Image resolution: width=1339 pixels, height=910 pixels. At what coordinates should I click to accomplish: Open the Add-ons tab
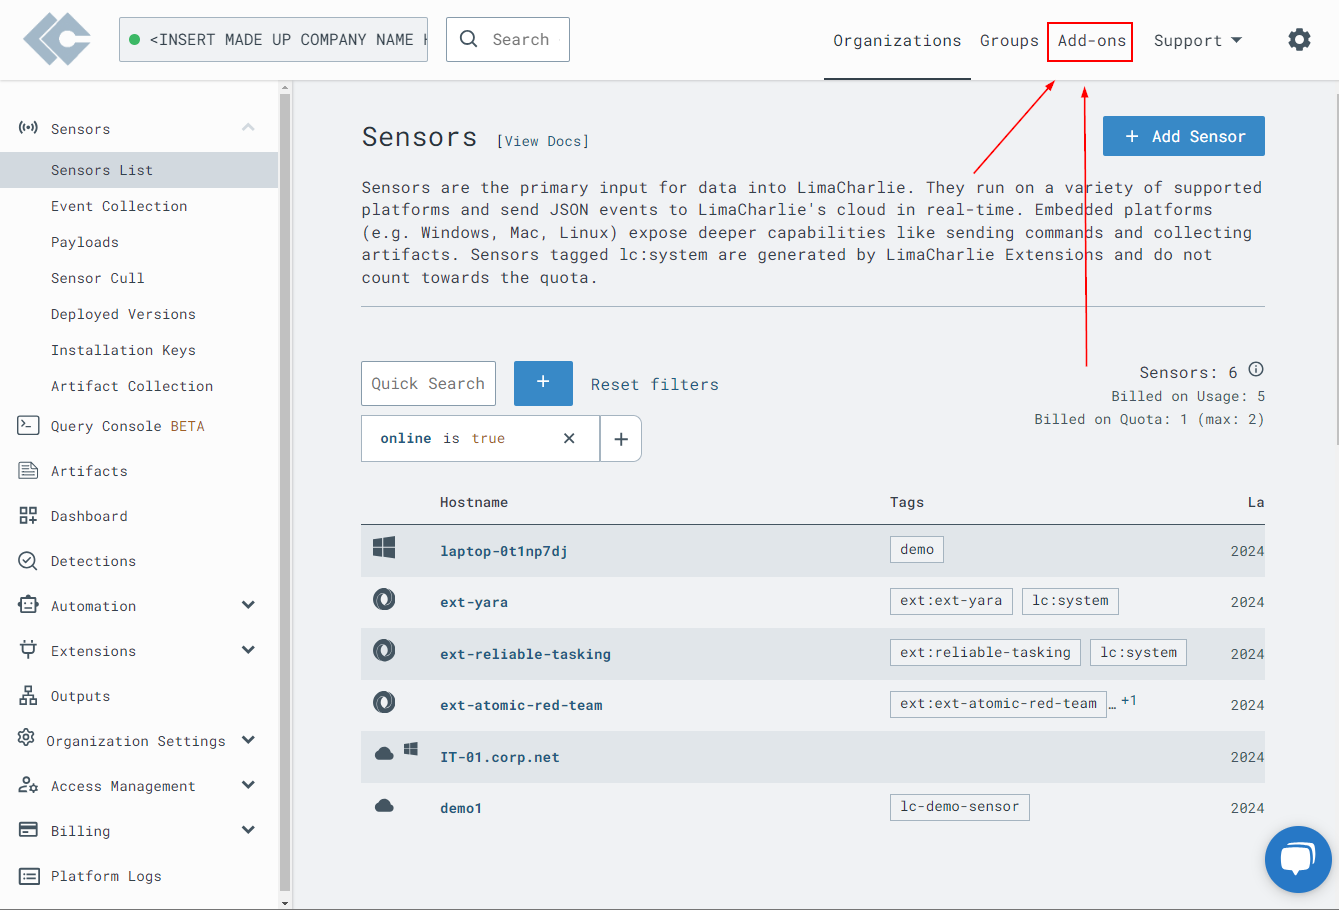click(1091, 41)
